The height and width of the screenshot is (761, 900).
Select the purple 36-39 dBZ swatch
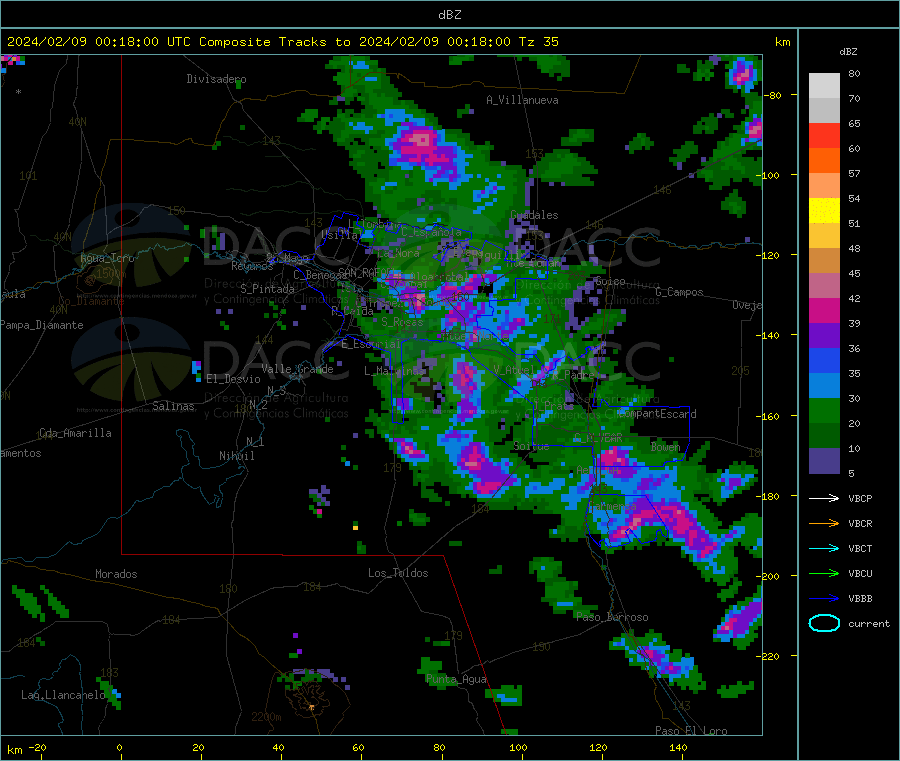pos(824,336)
